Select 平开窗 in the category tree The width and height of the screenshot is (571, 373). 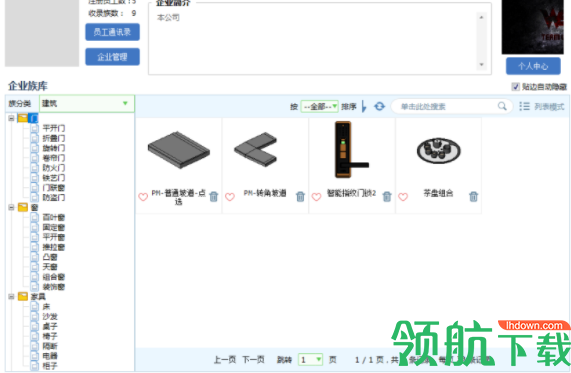pyautogui.click(x=54, y=237)
